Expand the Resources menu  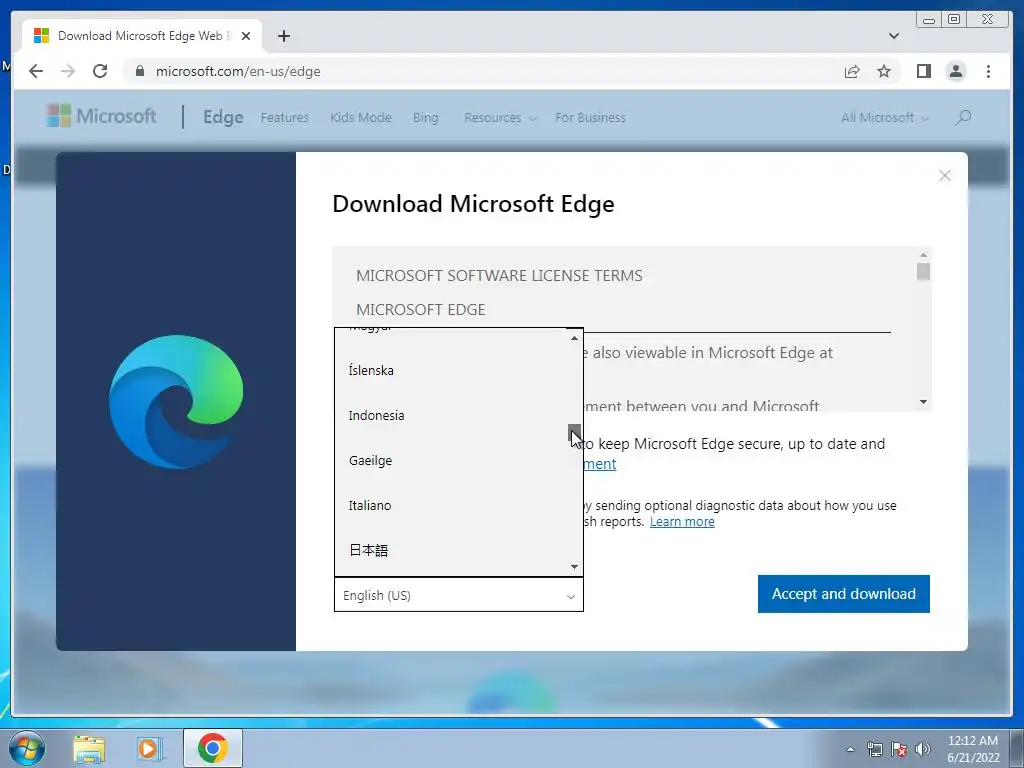[500, 118]
